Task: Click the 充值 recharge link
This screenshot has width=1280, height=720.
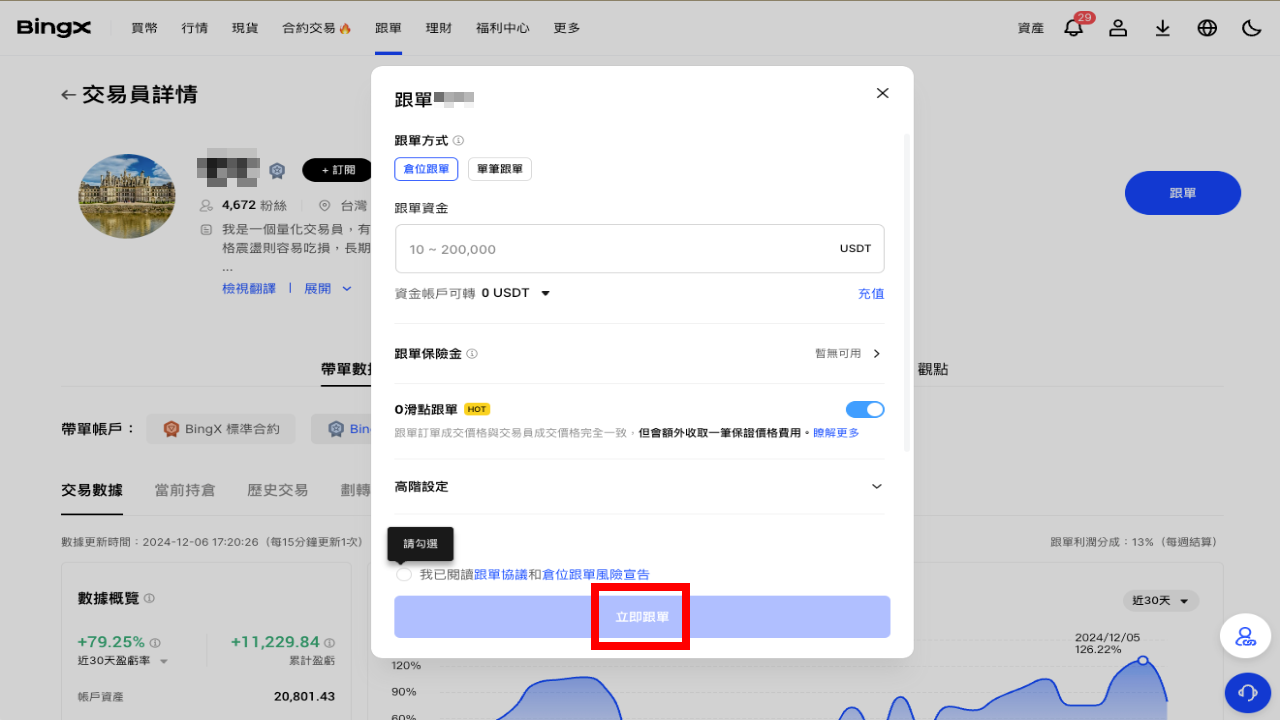Action: (x=870, y=293)
